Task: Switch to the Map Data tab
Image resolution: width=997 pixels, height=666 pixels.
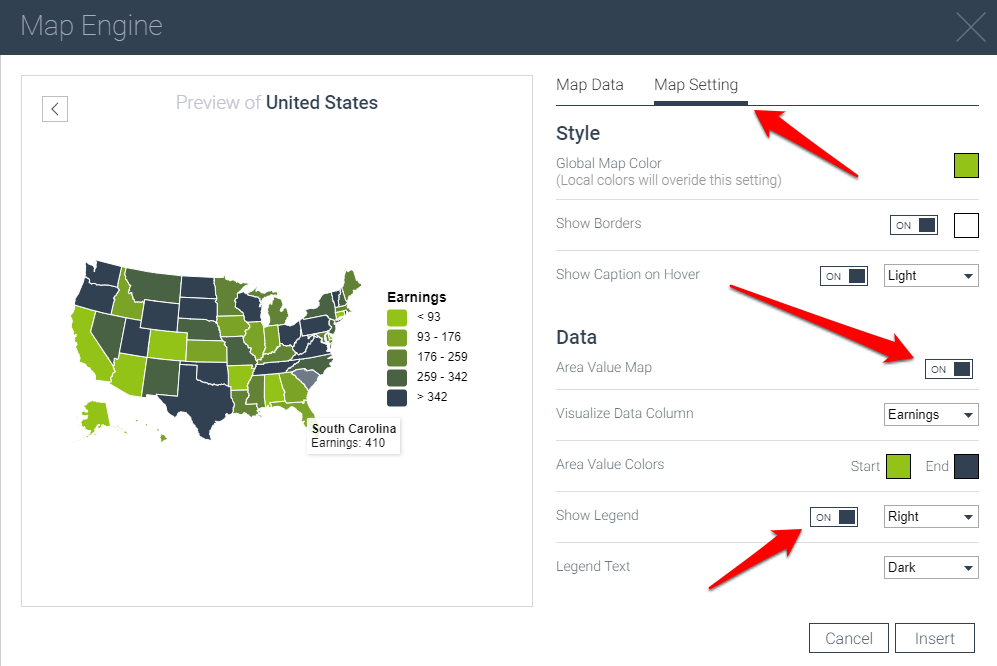Action: [x=590, y=85]
